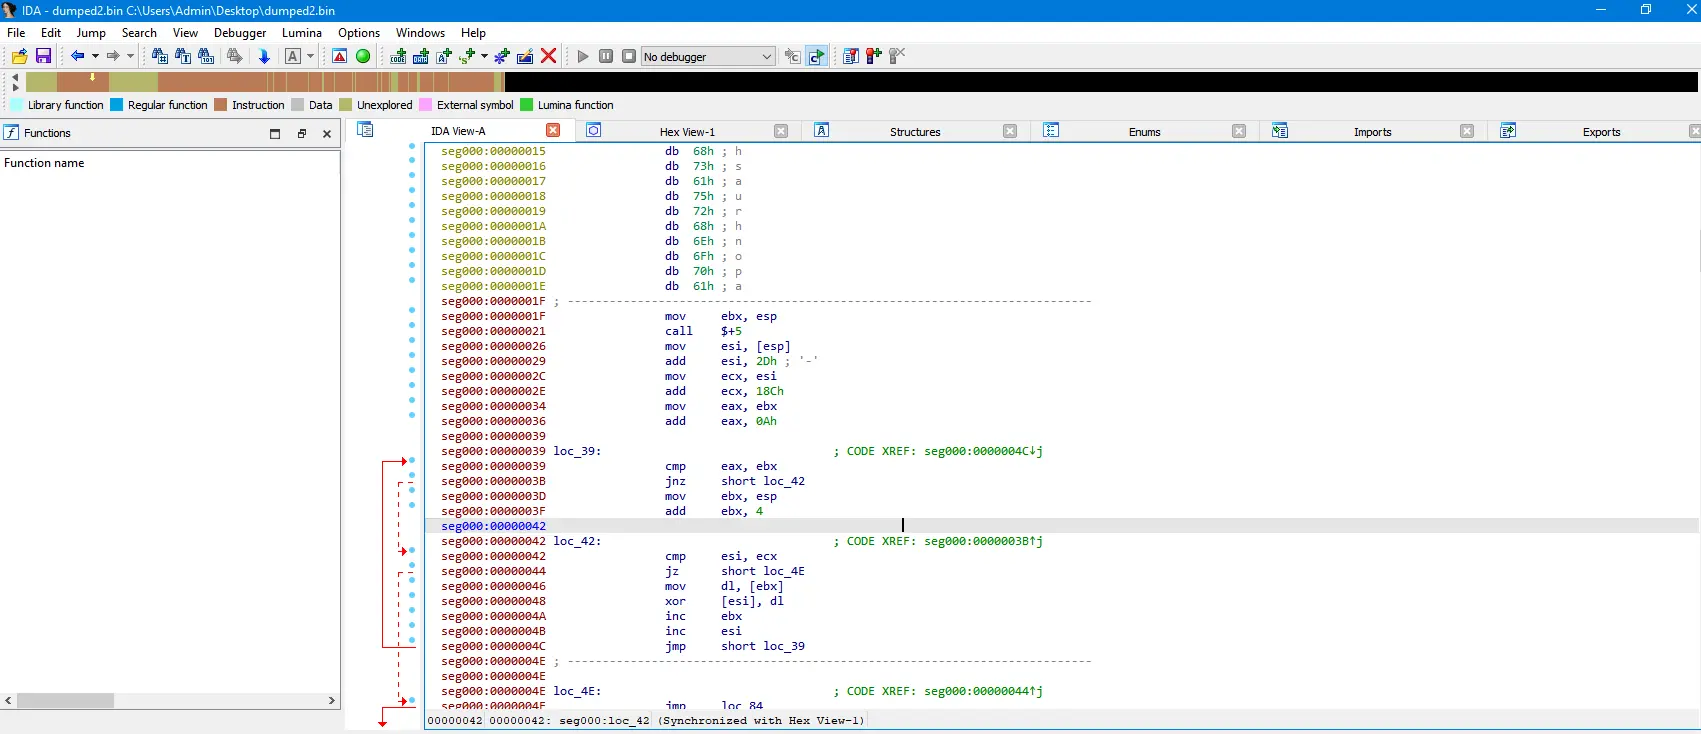Open the forward-arrow history dropdown

click(x=130, y=56)
